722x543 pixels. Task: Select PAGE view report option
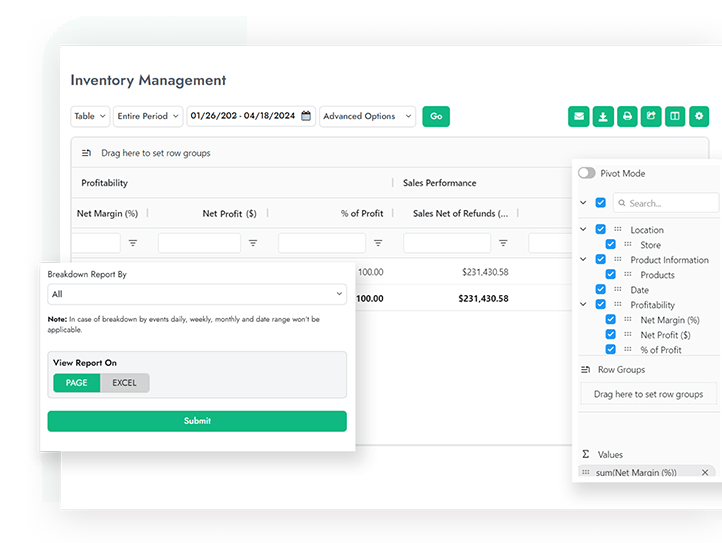click(x=76, y=383)
